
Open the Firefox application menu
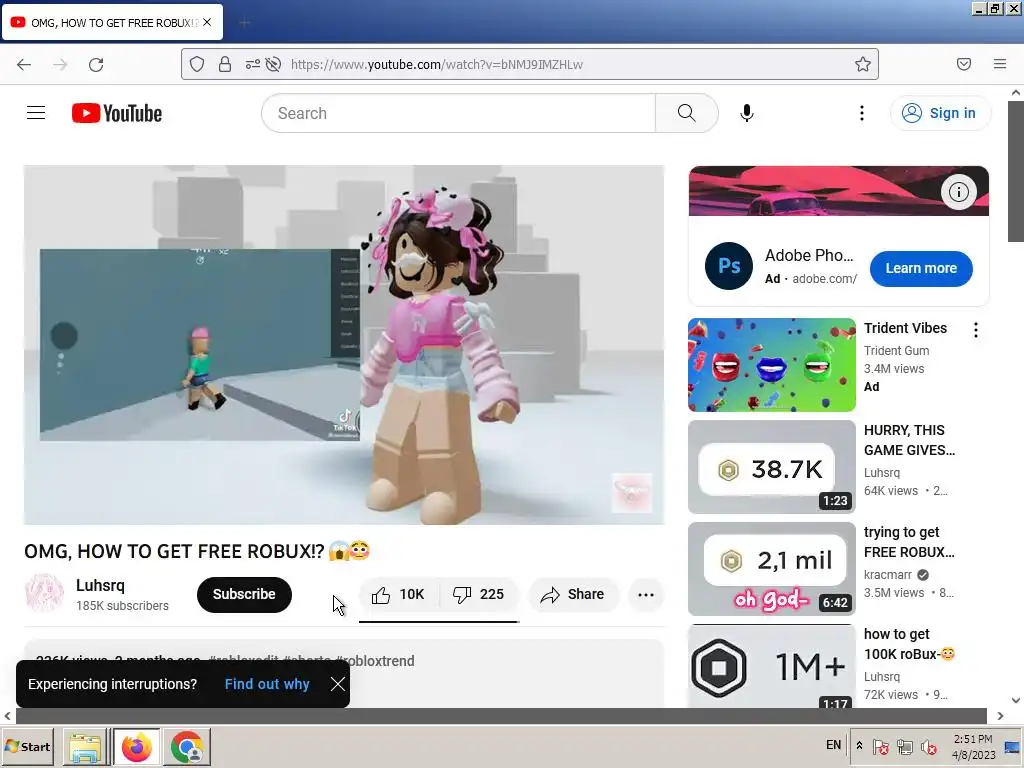coord(1000,64)
